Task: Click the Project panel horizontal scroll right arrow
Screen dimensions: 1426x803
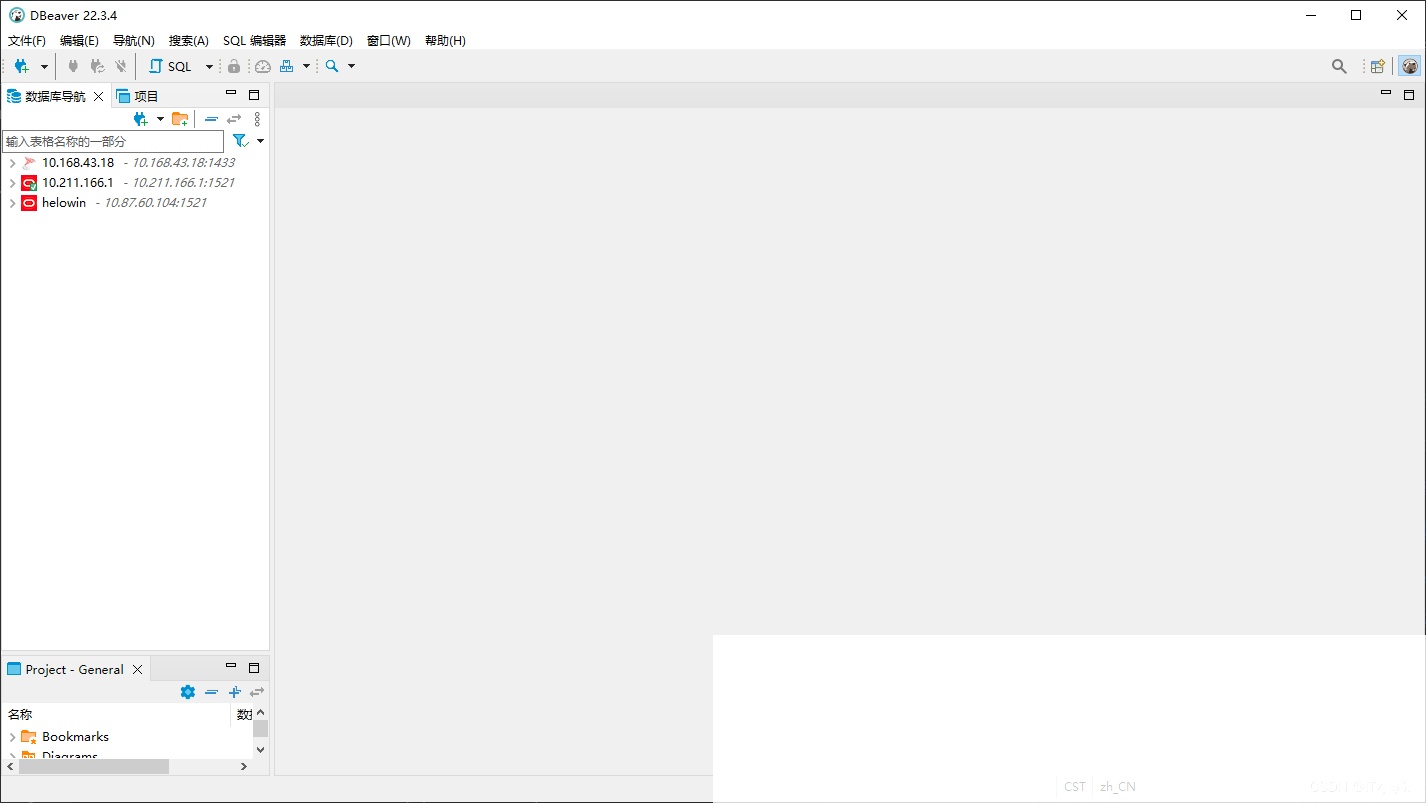Action: [x=243, y=766]
